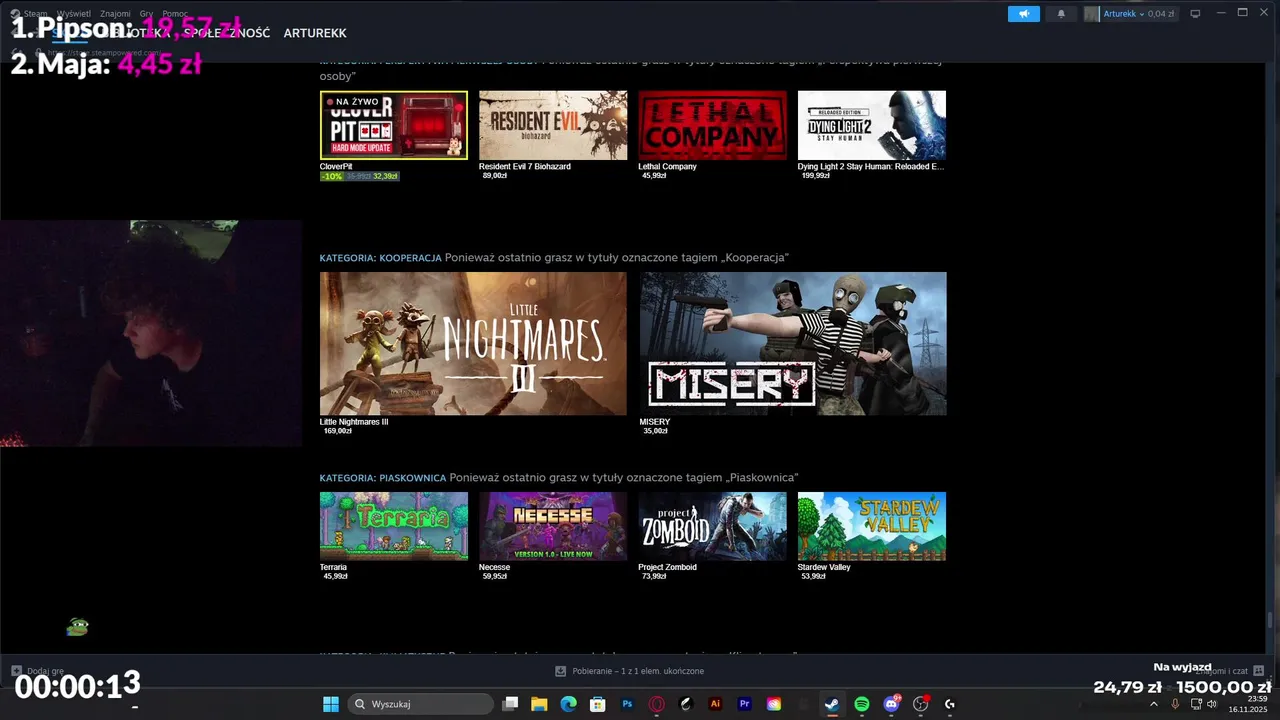Open Discord from the taskbar
1280x720 pixels.
[x=891, y=704]
